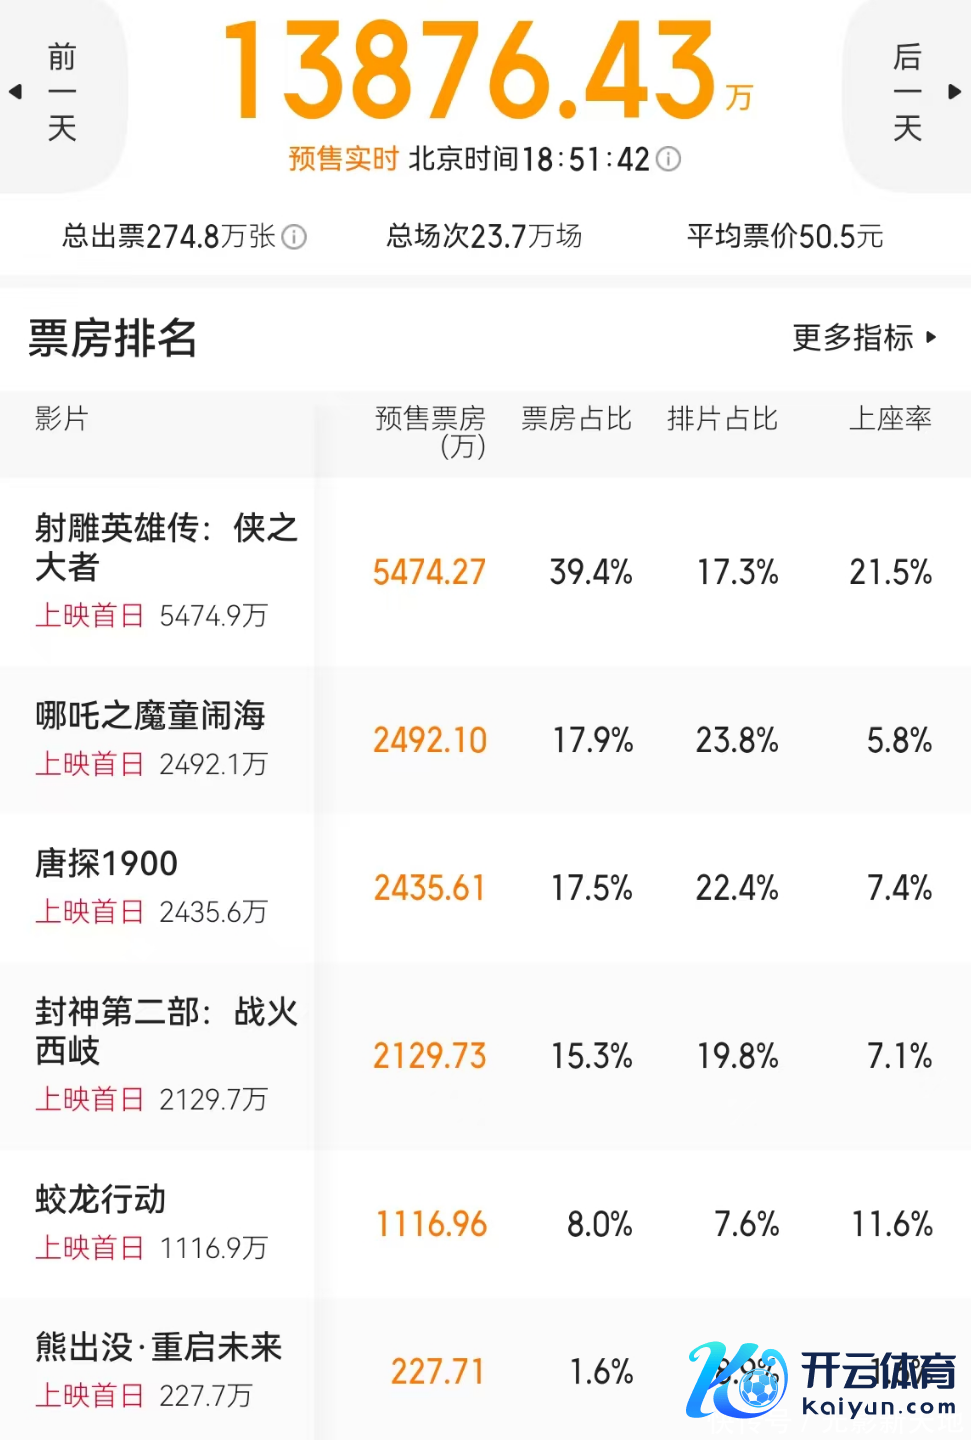Expand 更多指标 options
Image resolution: width=971 pixels, height=1440 pixels.
[865, 338]
